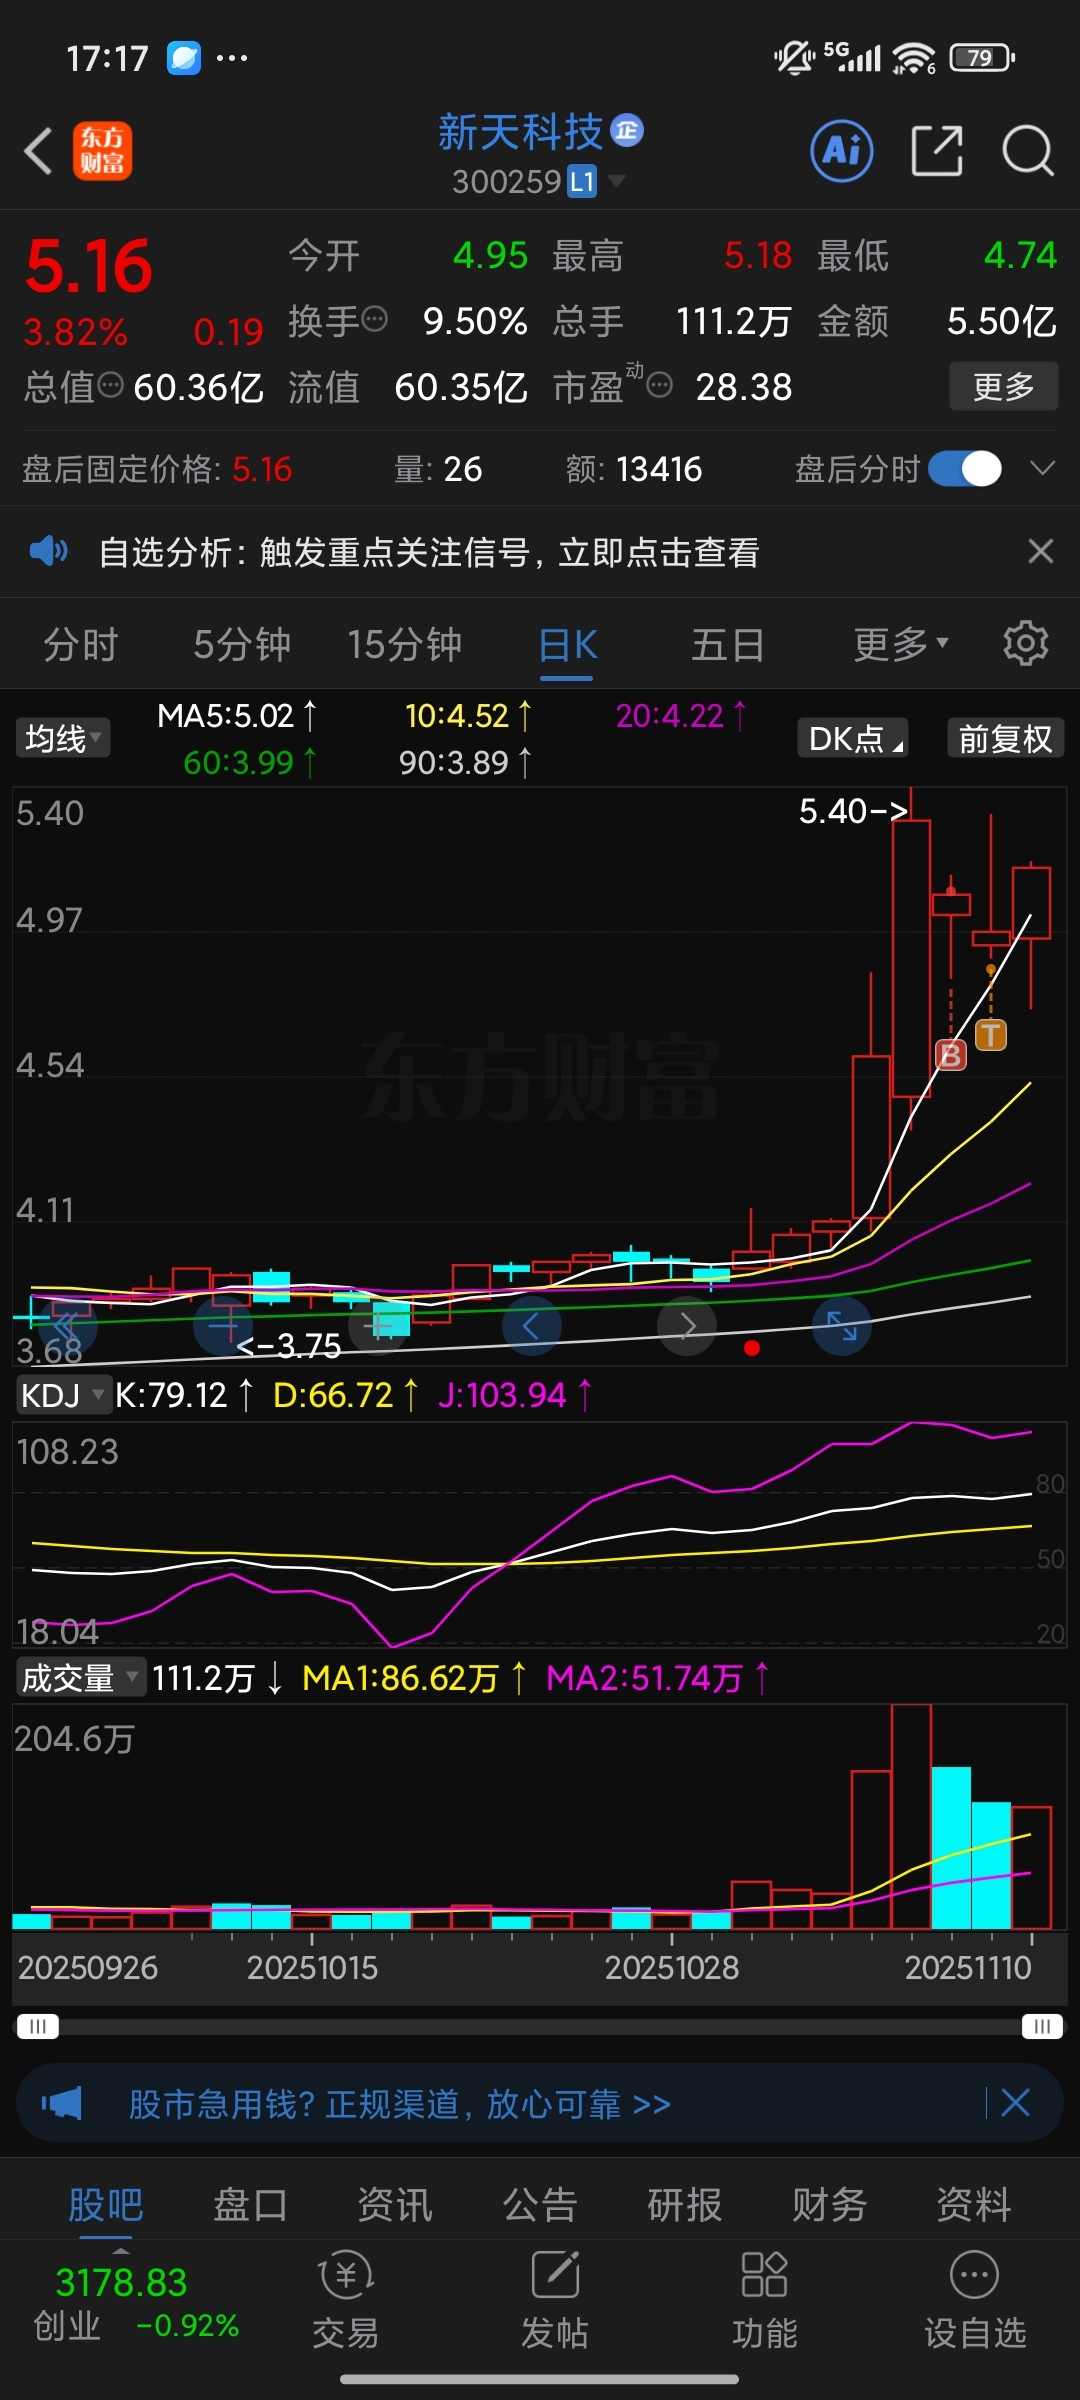Open the 发帖 post icon
The height and width of the screenshot is (2400, 1080).
pos(555,2300)
